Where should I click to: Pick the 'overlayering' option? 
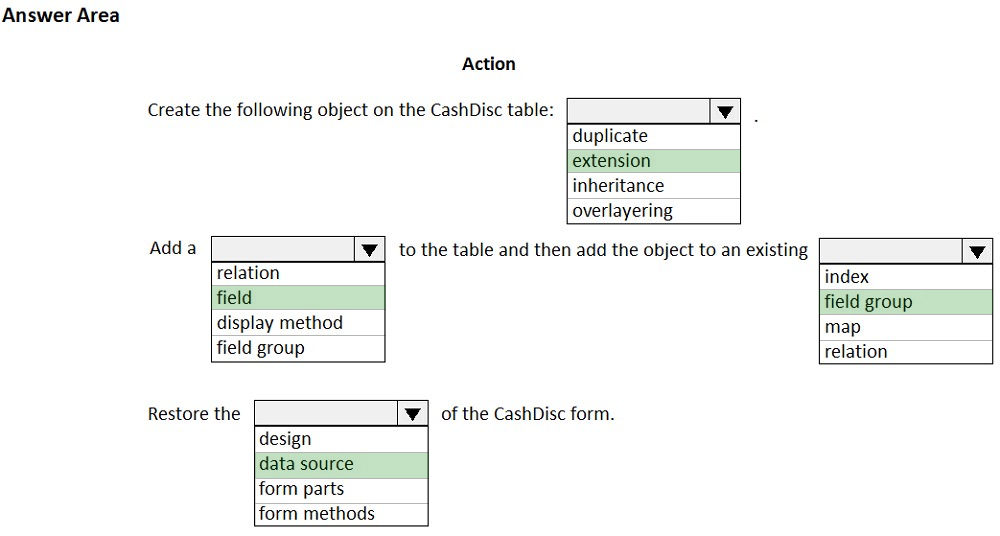pyautogui.click(x=654, y=211)
